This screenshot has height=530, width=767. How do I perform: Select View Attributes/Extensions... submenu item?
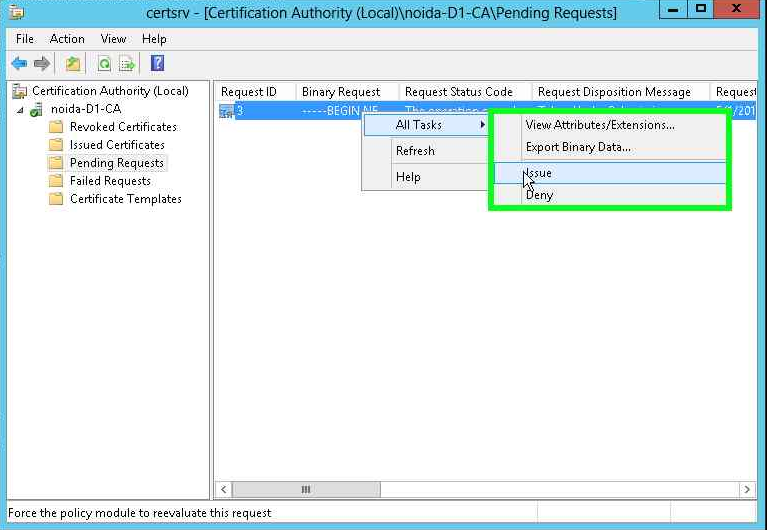click(609, 125)
